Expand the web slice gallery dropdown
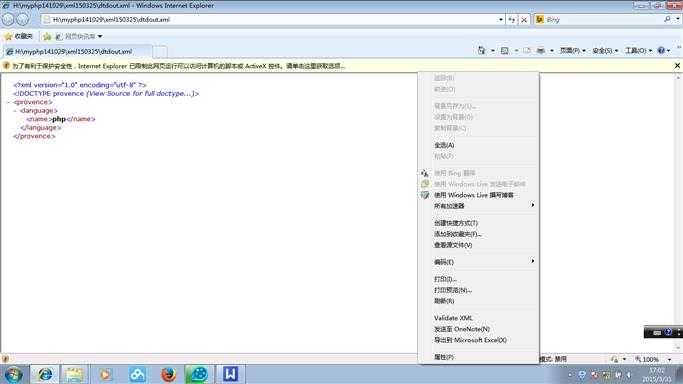 click(100, 36)
